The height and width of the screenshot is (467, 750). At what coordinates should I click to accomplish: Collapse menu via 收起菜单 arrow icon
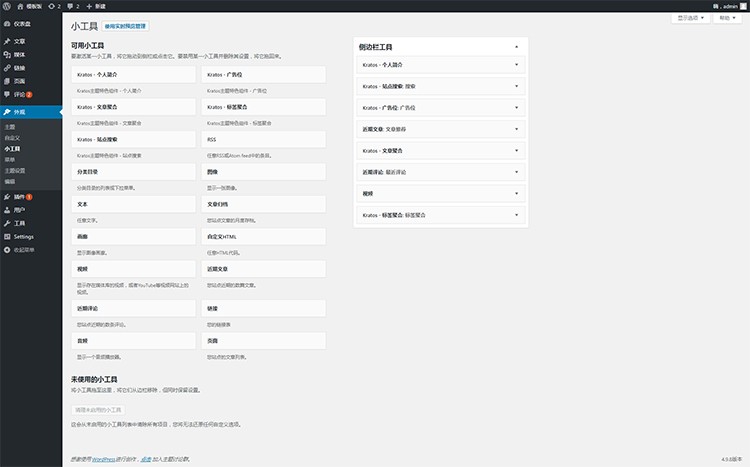(7, 250)
